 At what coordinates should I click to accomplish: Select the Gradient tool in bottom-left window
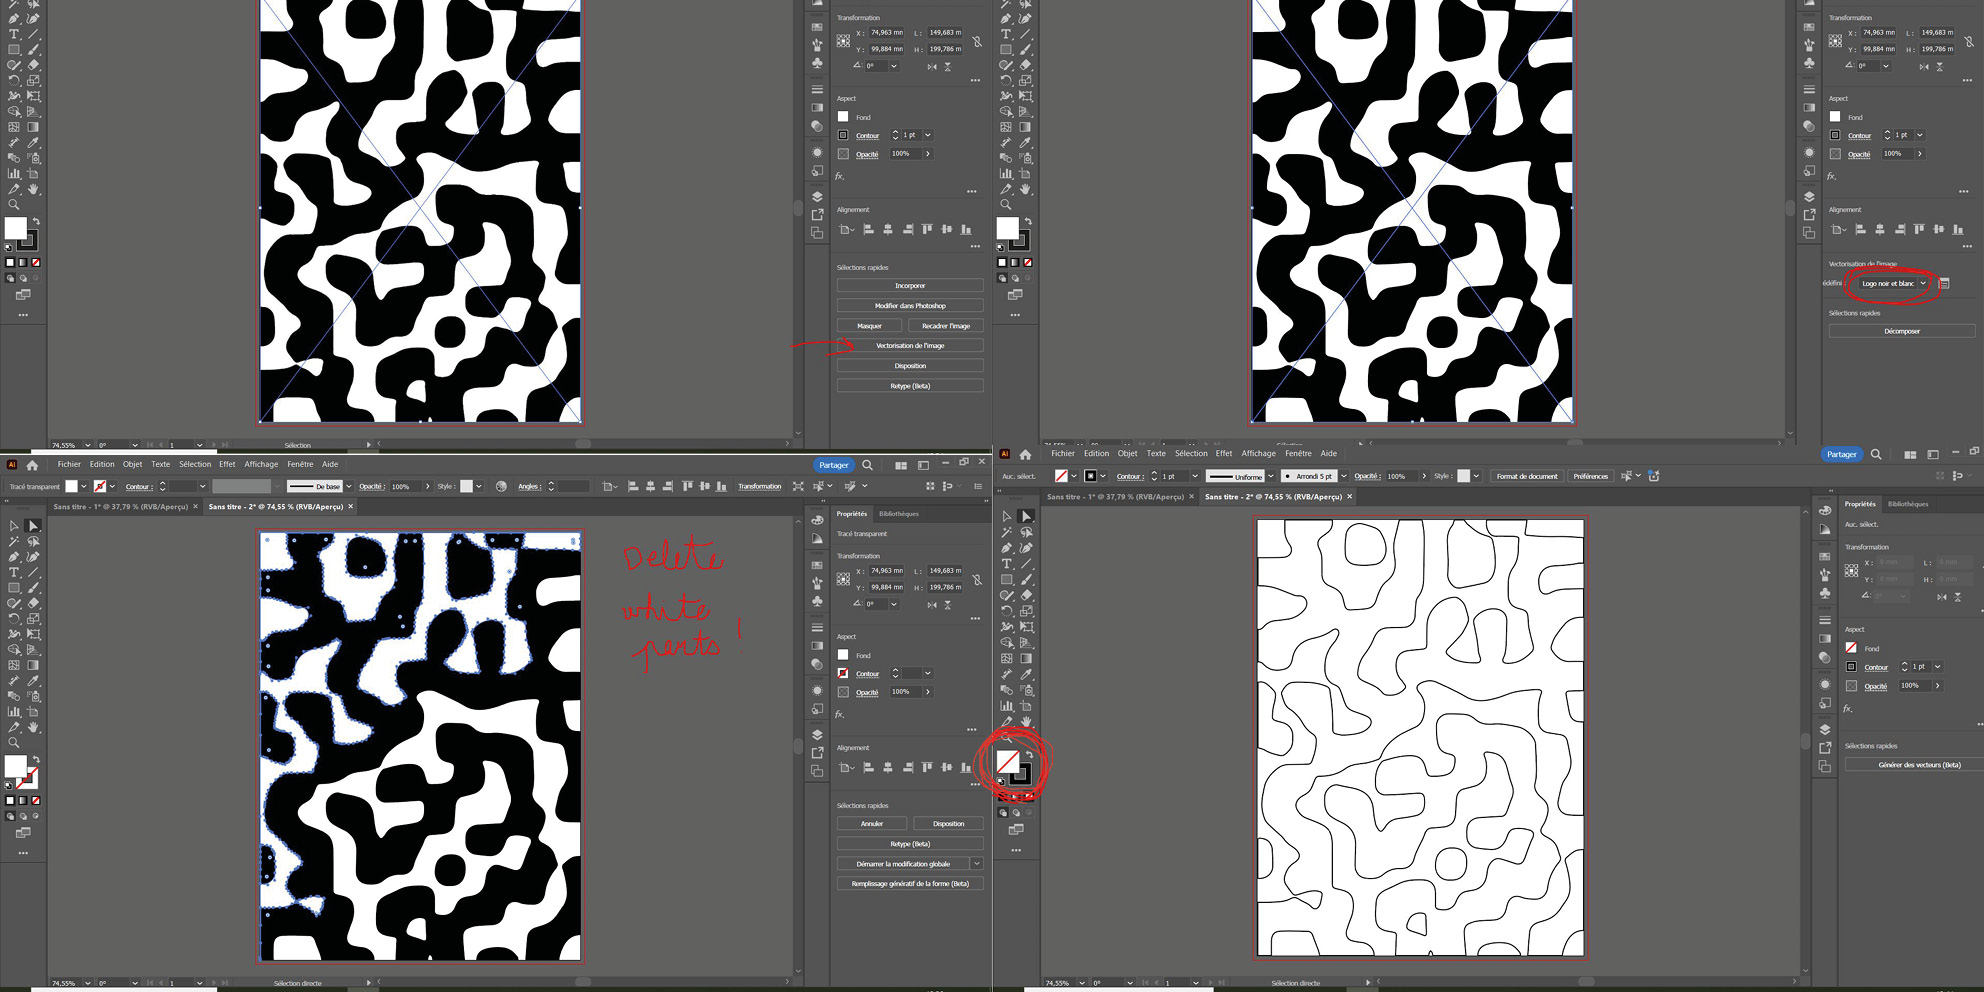point(33,665)
